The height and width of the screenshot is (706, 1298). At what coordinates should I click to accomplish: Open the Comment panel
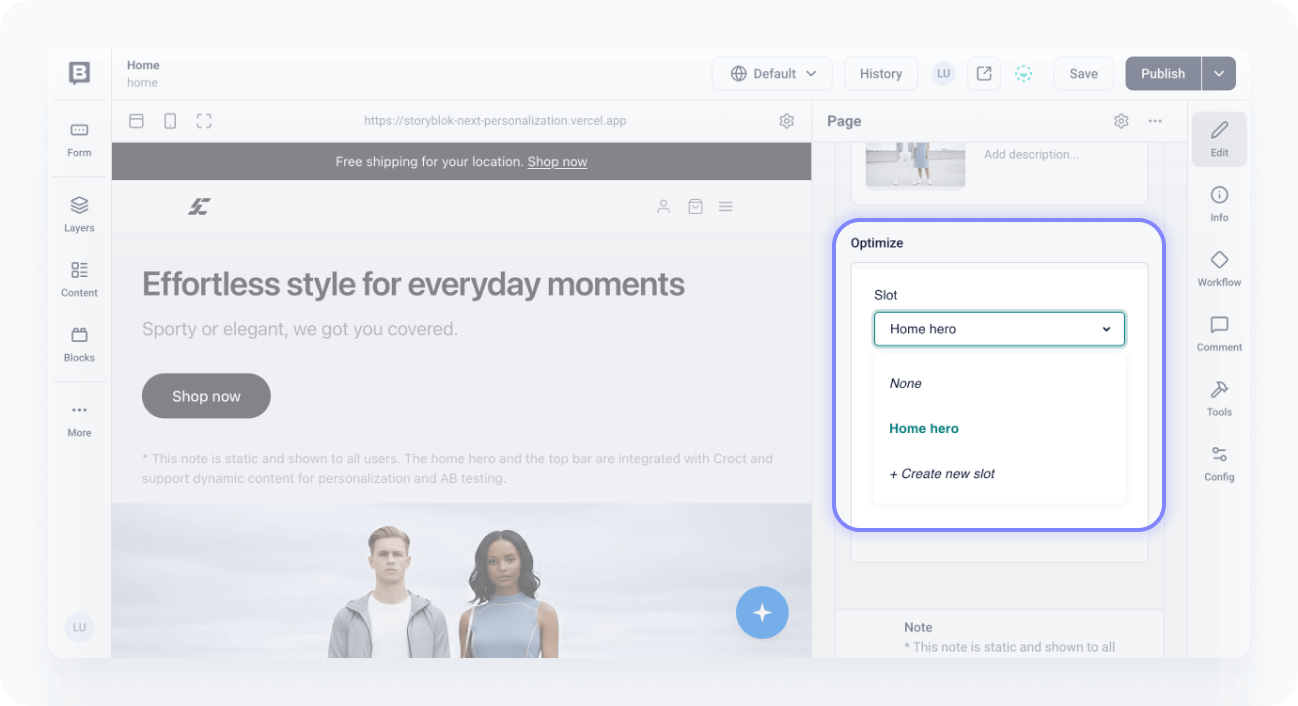(x=1219, y=333)
